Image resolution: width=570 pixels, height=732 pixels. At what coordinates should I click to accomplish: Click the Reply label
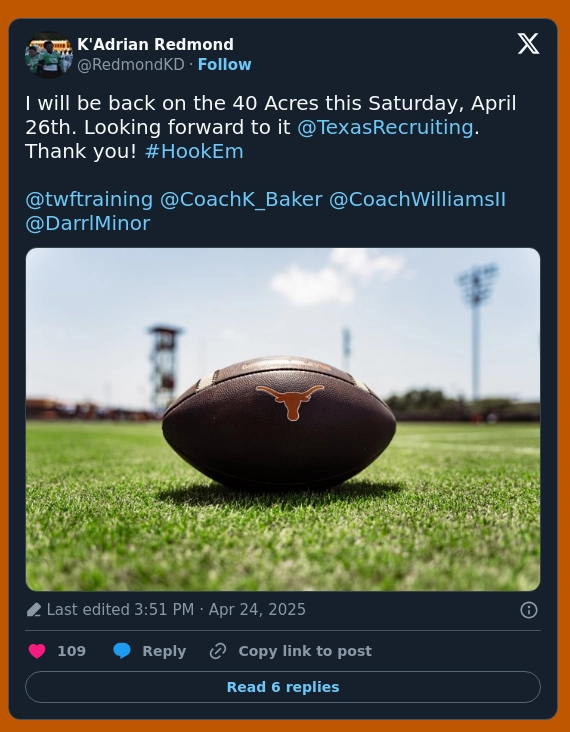point(164,651)
